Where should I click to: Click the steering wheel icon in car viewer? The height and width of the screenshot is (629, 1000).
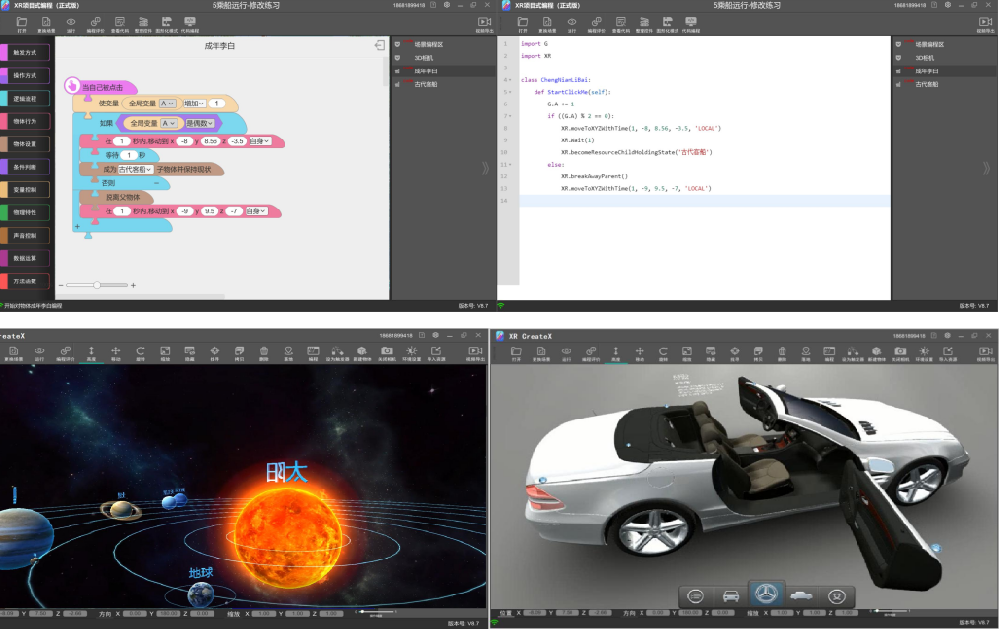point(767,595)
